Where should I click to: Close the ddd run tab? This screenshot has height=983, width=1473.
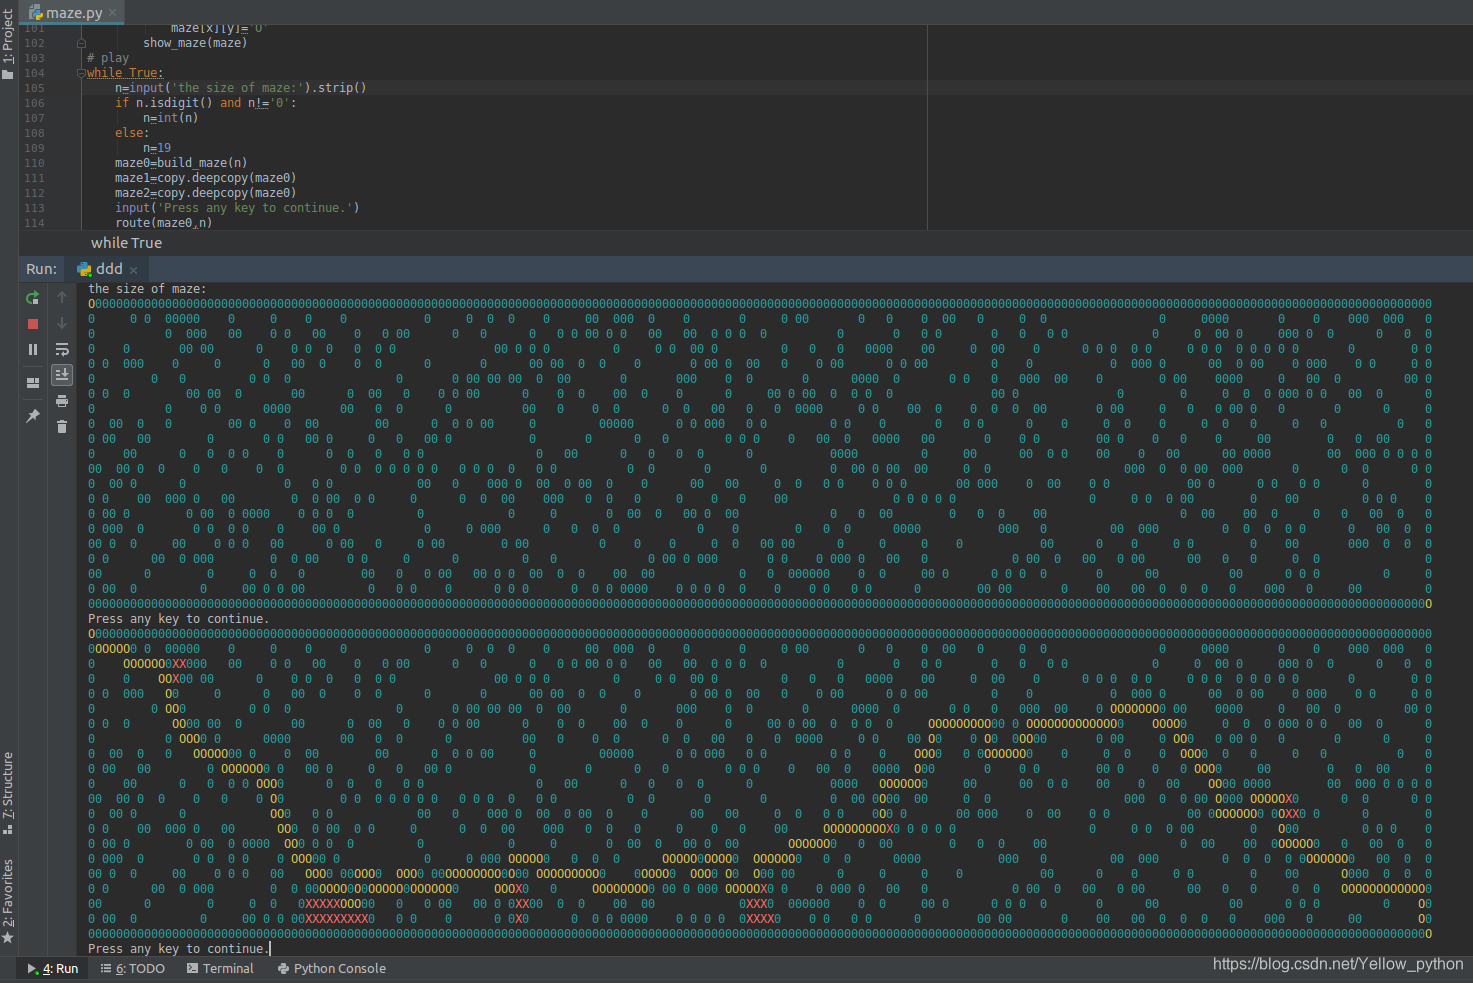(133, 270)
